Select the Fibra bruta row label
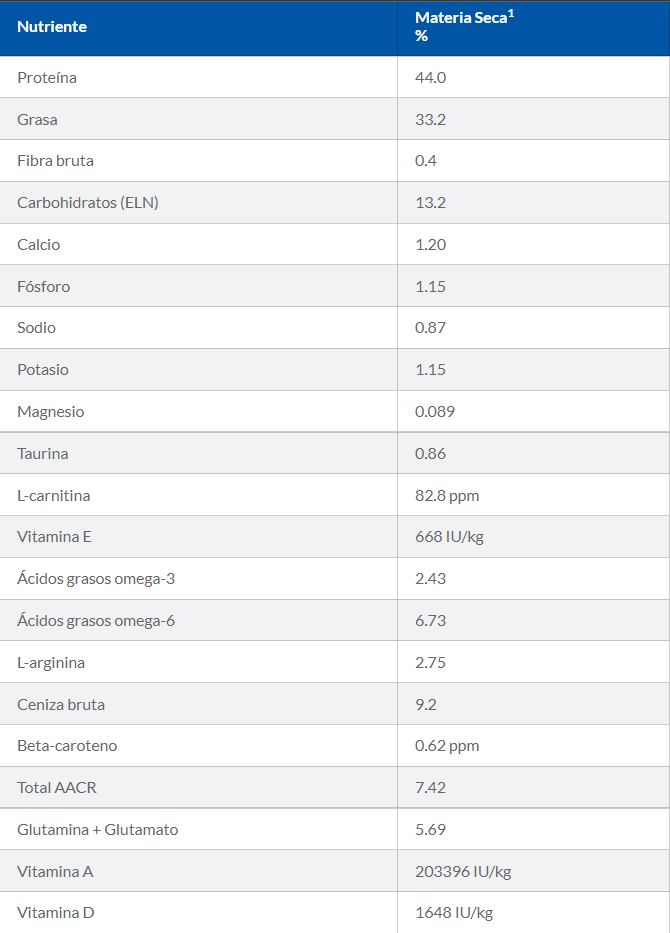Viewport: 670px width, 933px height. (x=55, y=161)
